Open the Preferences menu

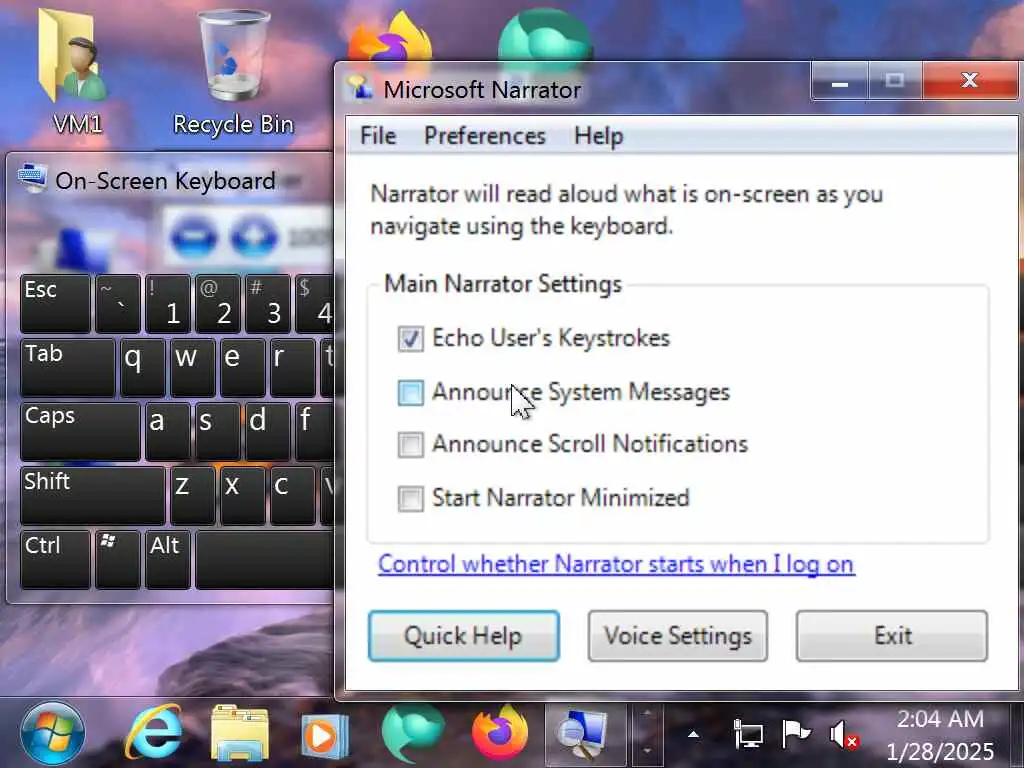pyautogui.click(x=485, y=136)
